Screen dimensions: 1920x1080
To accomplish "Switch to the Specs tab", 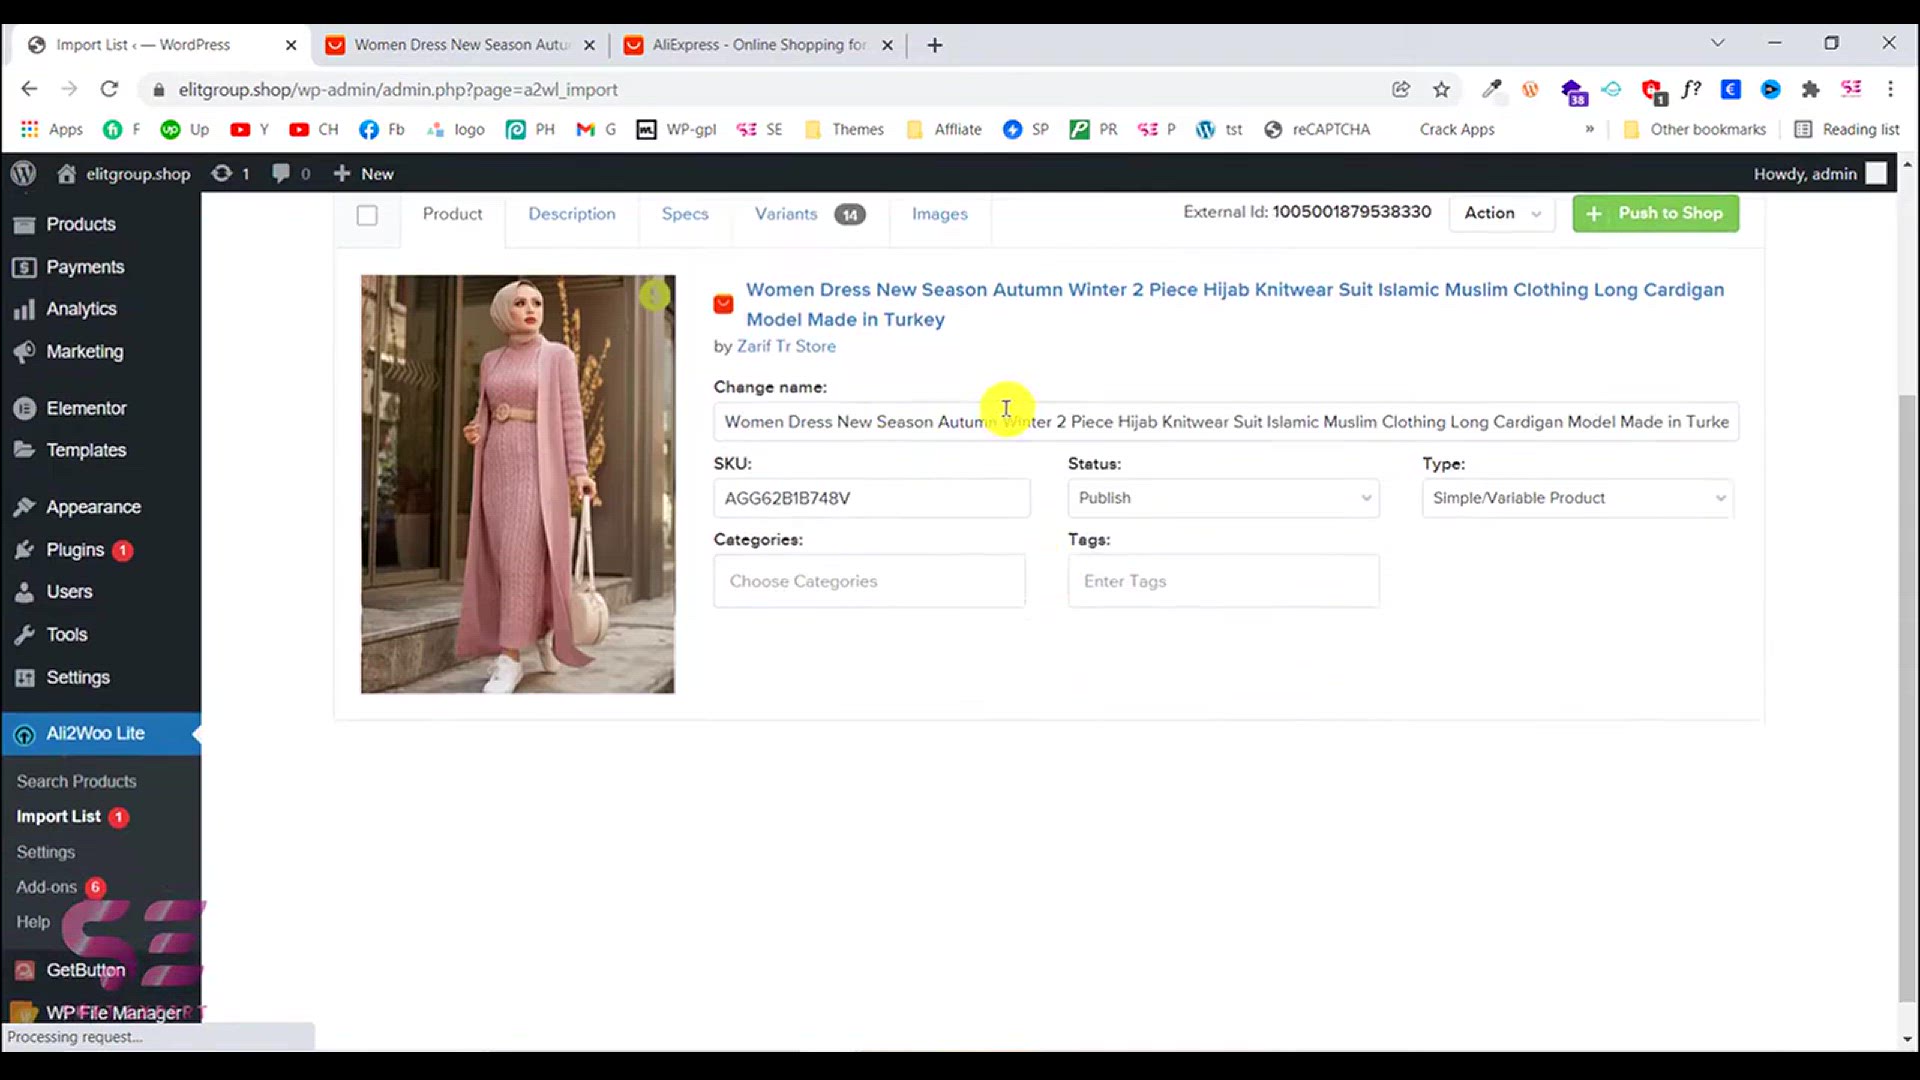I will tap(685, 214).
